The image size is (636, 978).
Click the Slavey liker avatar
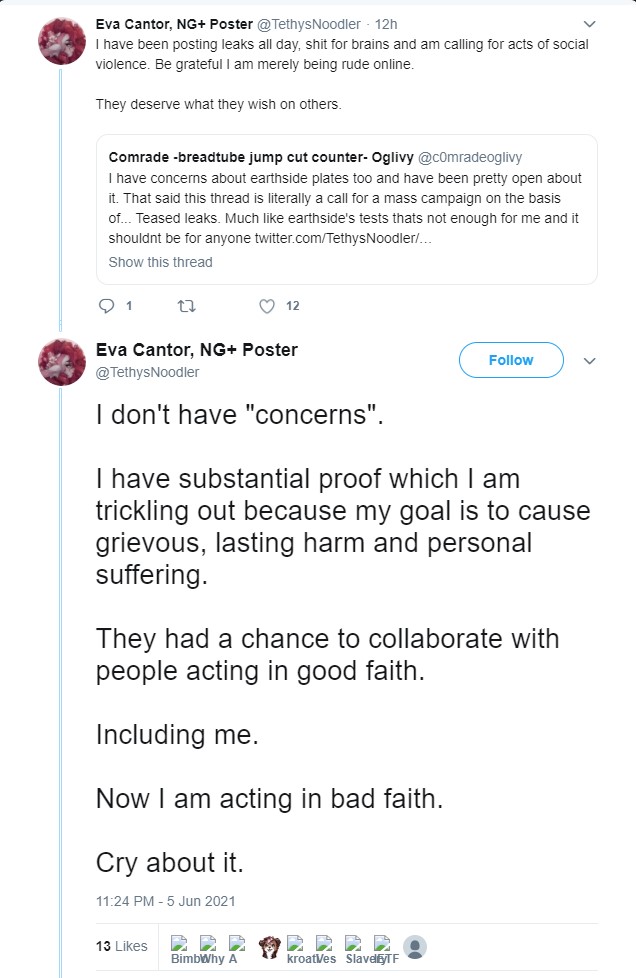tap(354, 949)
